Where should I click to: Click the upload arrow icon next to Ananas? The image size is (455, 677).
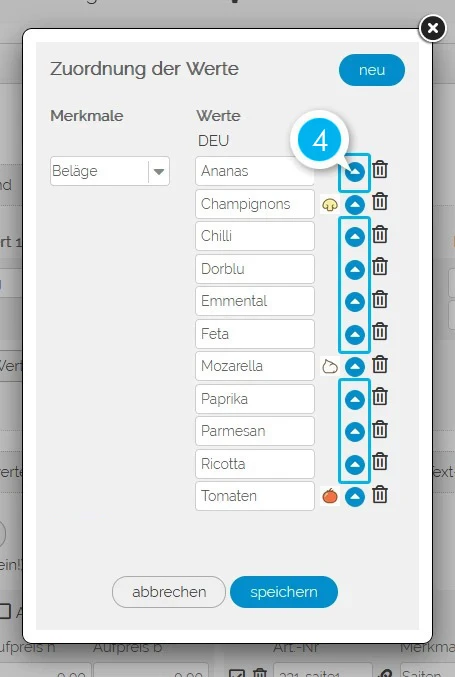coord(355,172)
